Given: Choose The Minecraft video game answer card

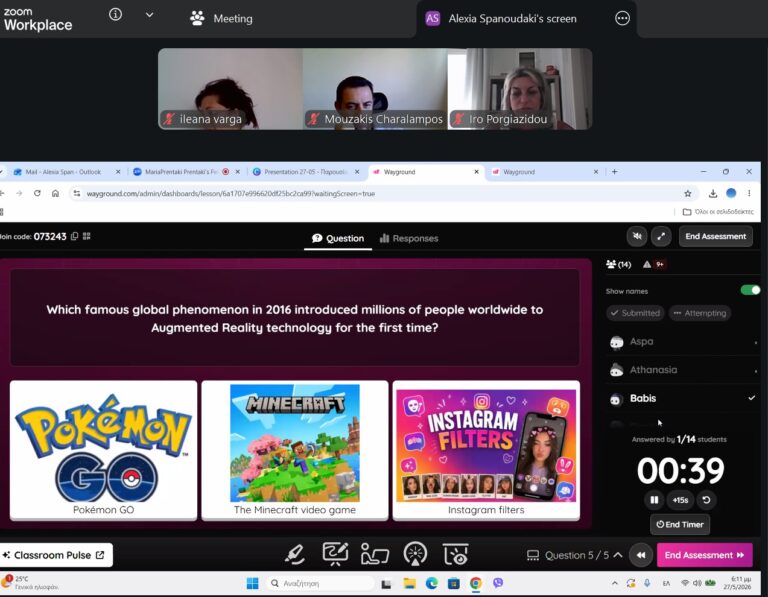Looking at the screenshot, I should pyautogui.click(x=295, y=450).
